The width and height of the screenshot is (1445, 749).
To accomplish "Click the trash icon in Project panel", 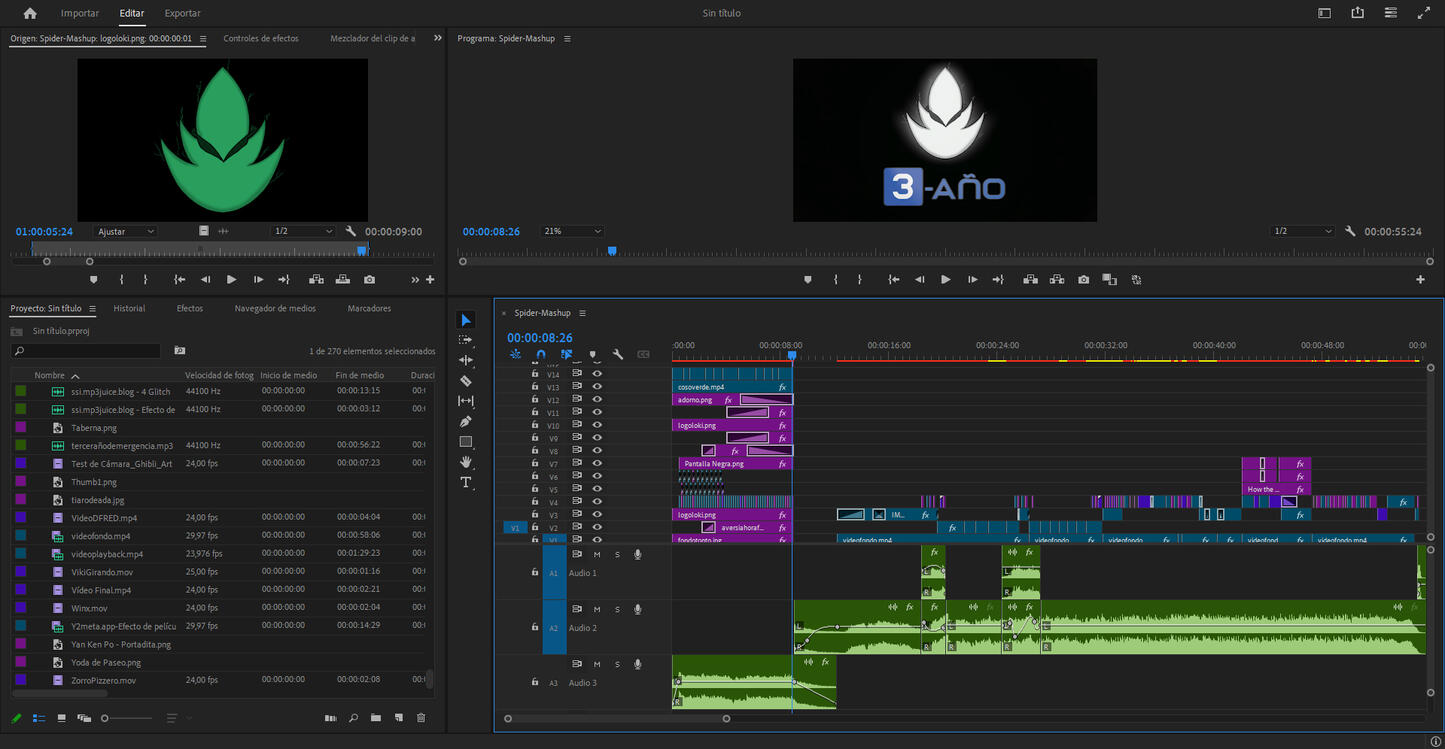I will (x=421, y=718).
